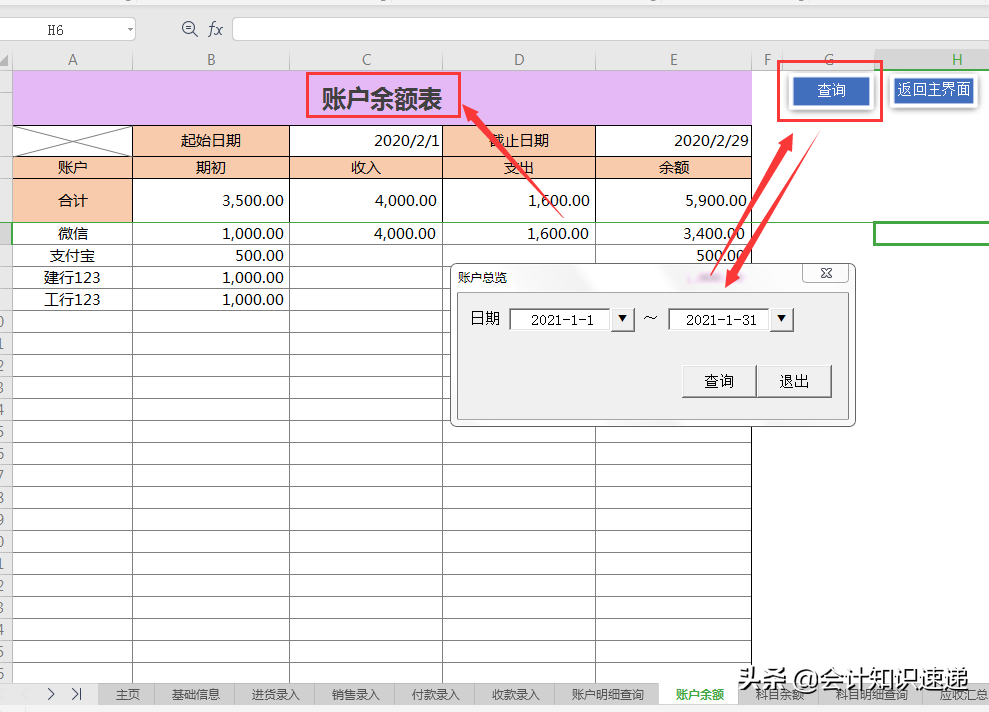Viewport: 989px width, 712px height.
Task: Click the total 余额 cell 5,900.00
Action: point(673,201)
